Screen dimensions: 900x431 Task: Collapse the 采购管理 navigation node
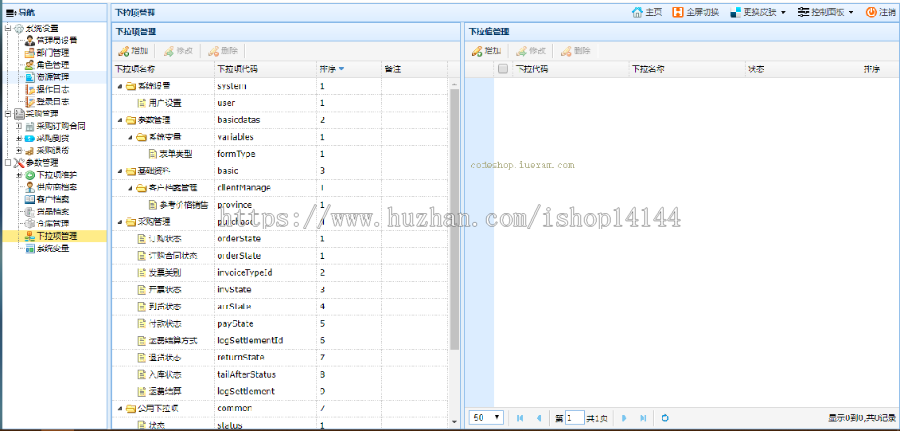[x=7, y=114]
